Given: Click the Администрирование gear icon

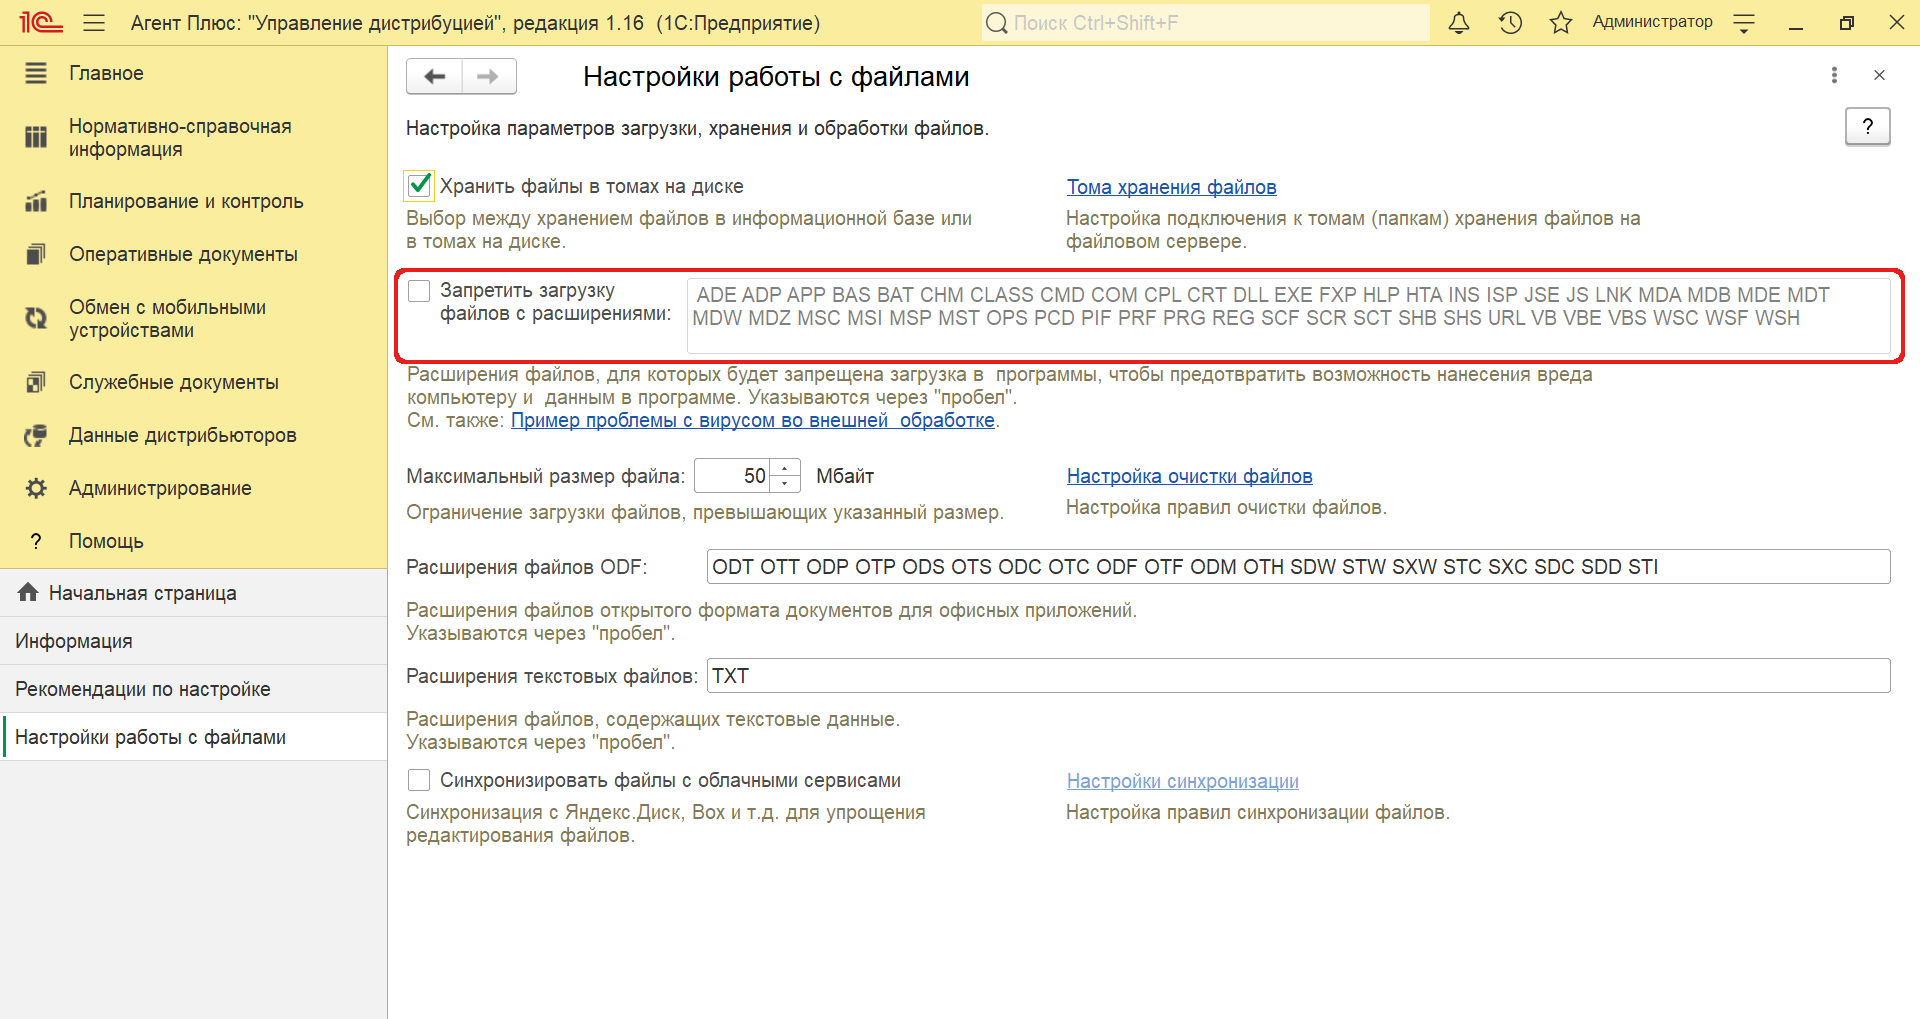Looking at the screenshot, I should tap(36, 488).
